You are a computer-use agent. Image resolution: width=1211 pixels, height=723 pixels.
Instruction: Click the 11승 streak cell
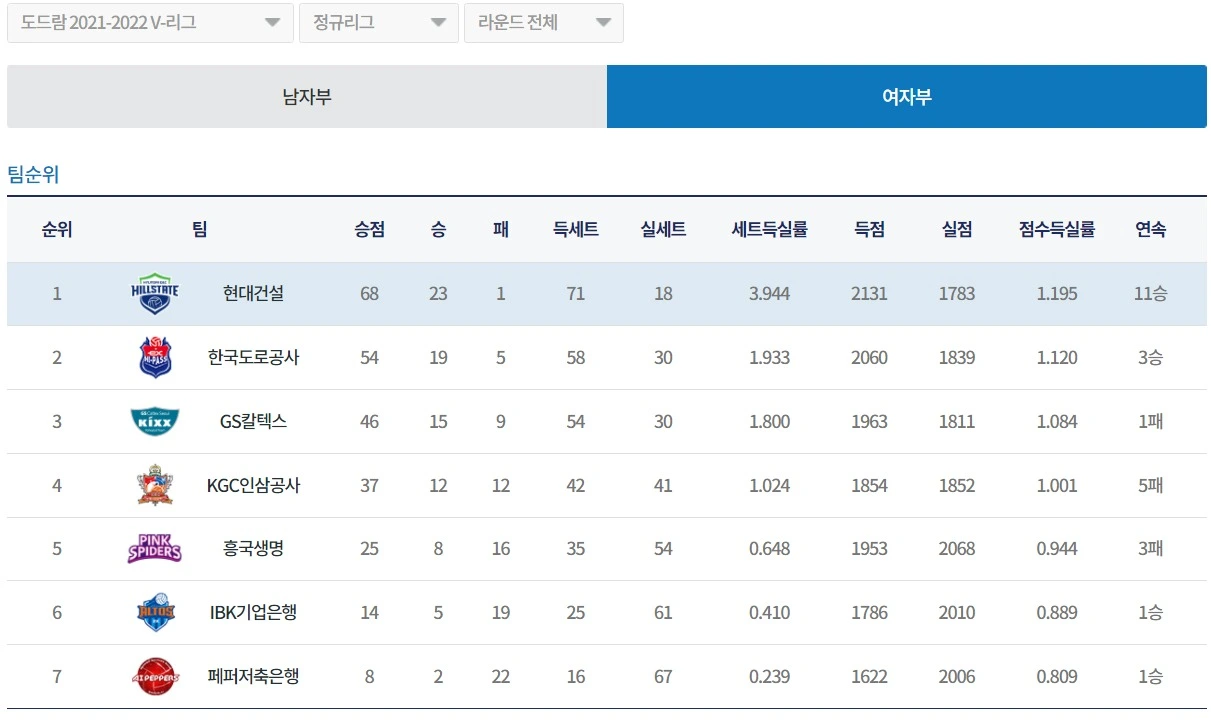tap(1151, 294)
